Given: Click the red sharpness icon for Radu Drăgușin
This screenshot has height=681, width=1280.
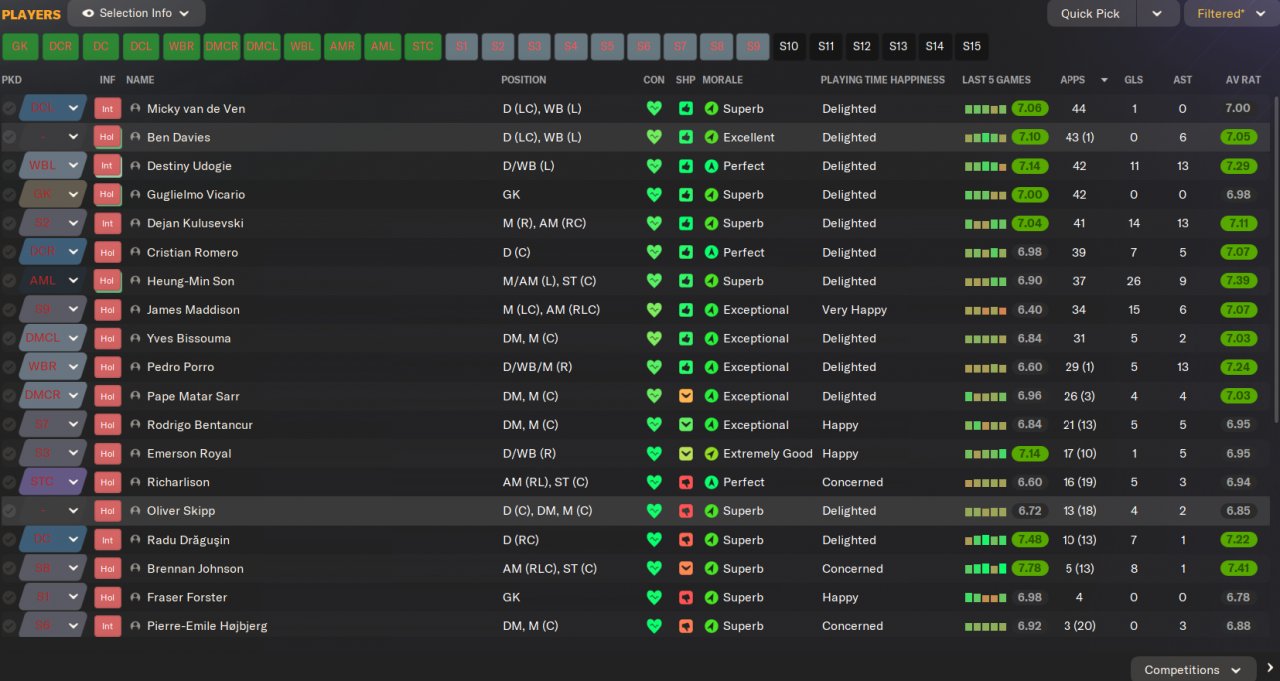Looking at the screenshot, I should (x=685, y=540).
